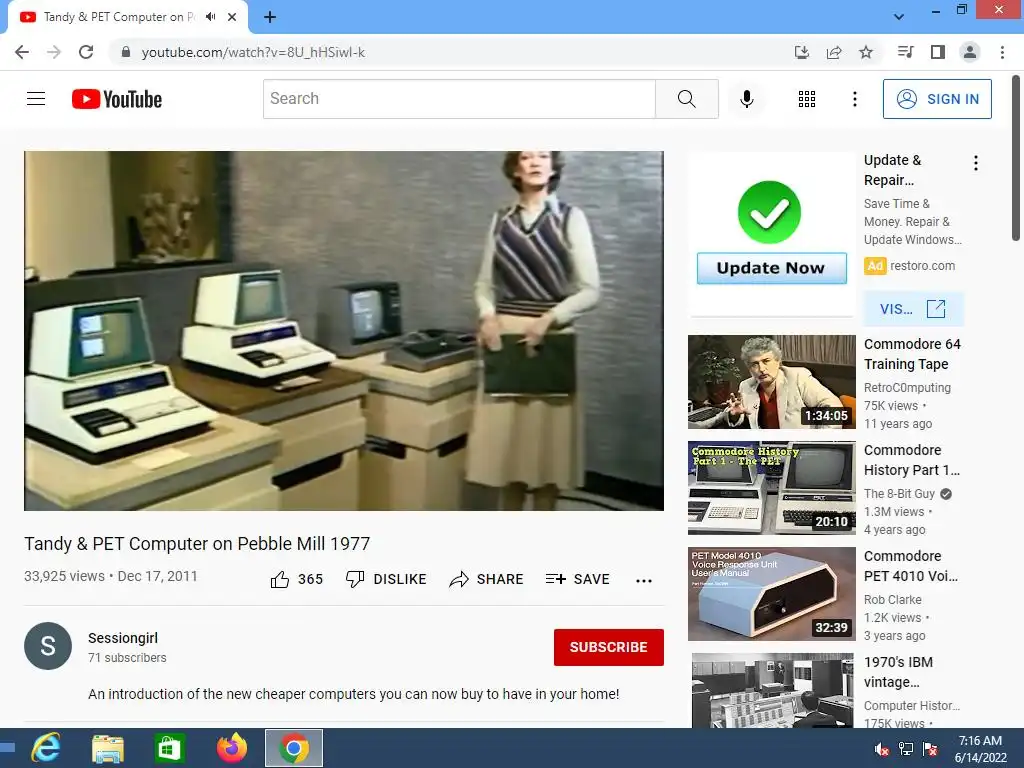
Task: Mute the tab via speaker icon
Action: pyautogui.click(x=210, y=17)
